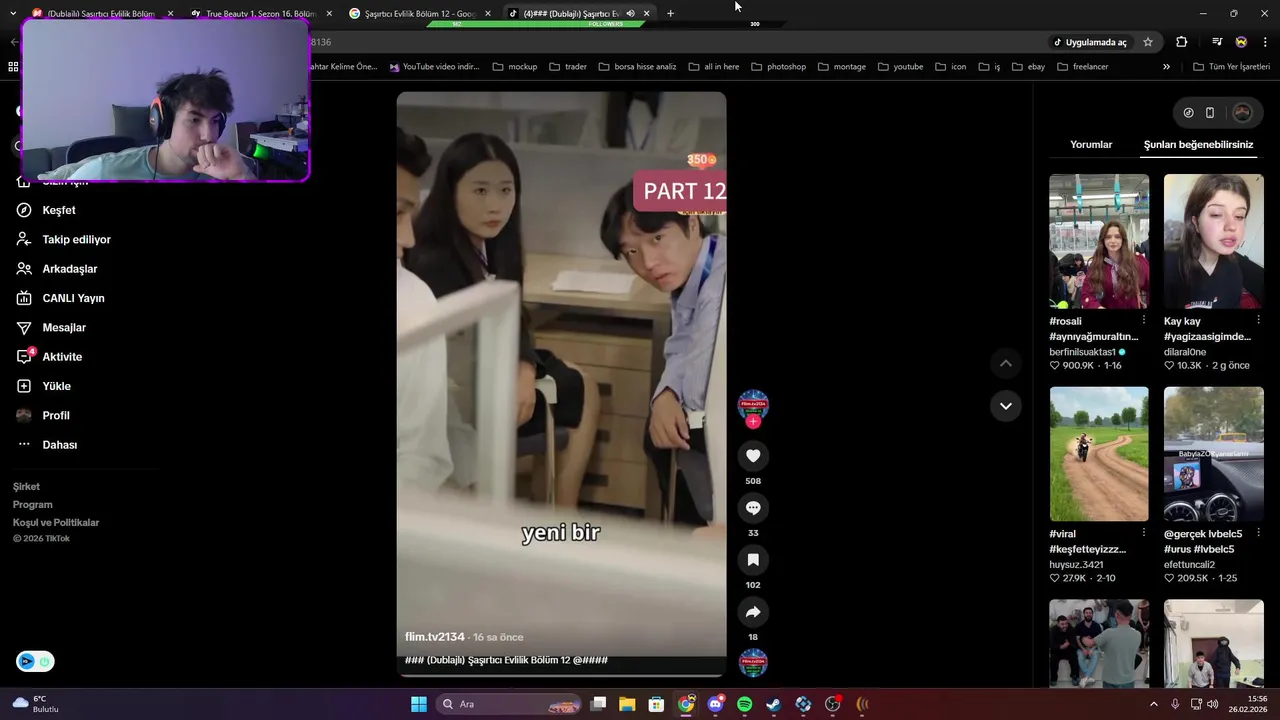This screenshot has width=1280, height=720.
Task: Open the volume control in the system tray
Action: tap(1212, 704)
